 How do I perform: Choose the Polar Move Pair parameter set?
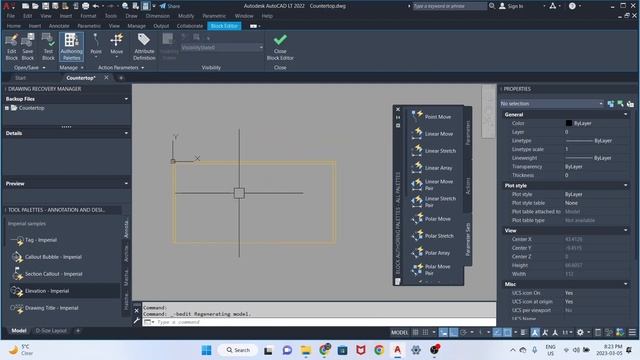[x=431, y=270]
